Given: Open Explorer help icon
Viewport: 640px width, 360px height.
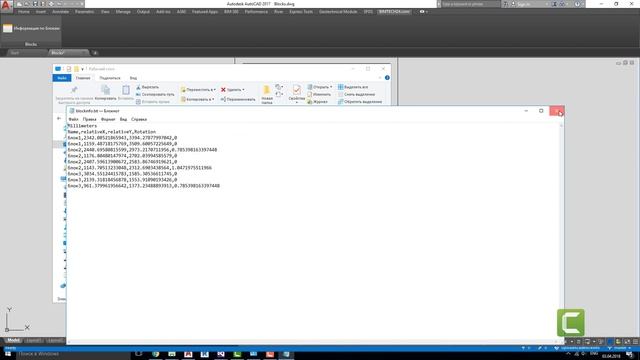Looking at the screenshot, I should tap(387, 78).
